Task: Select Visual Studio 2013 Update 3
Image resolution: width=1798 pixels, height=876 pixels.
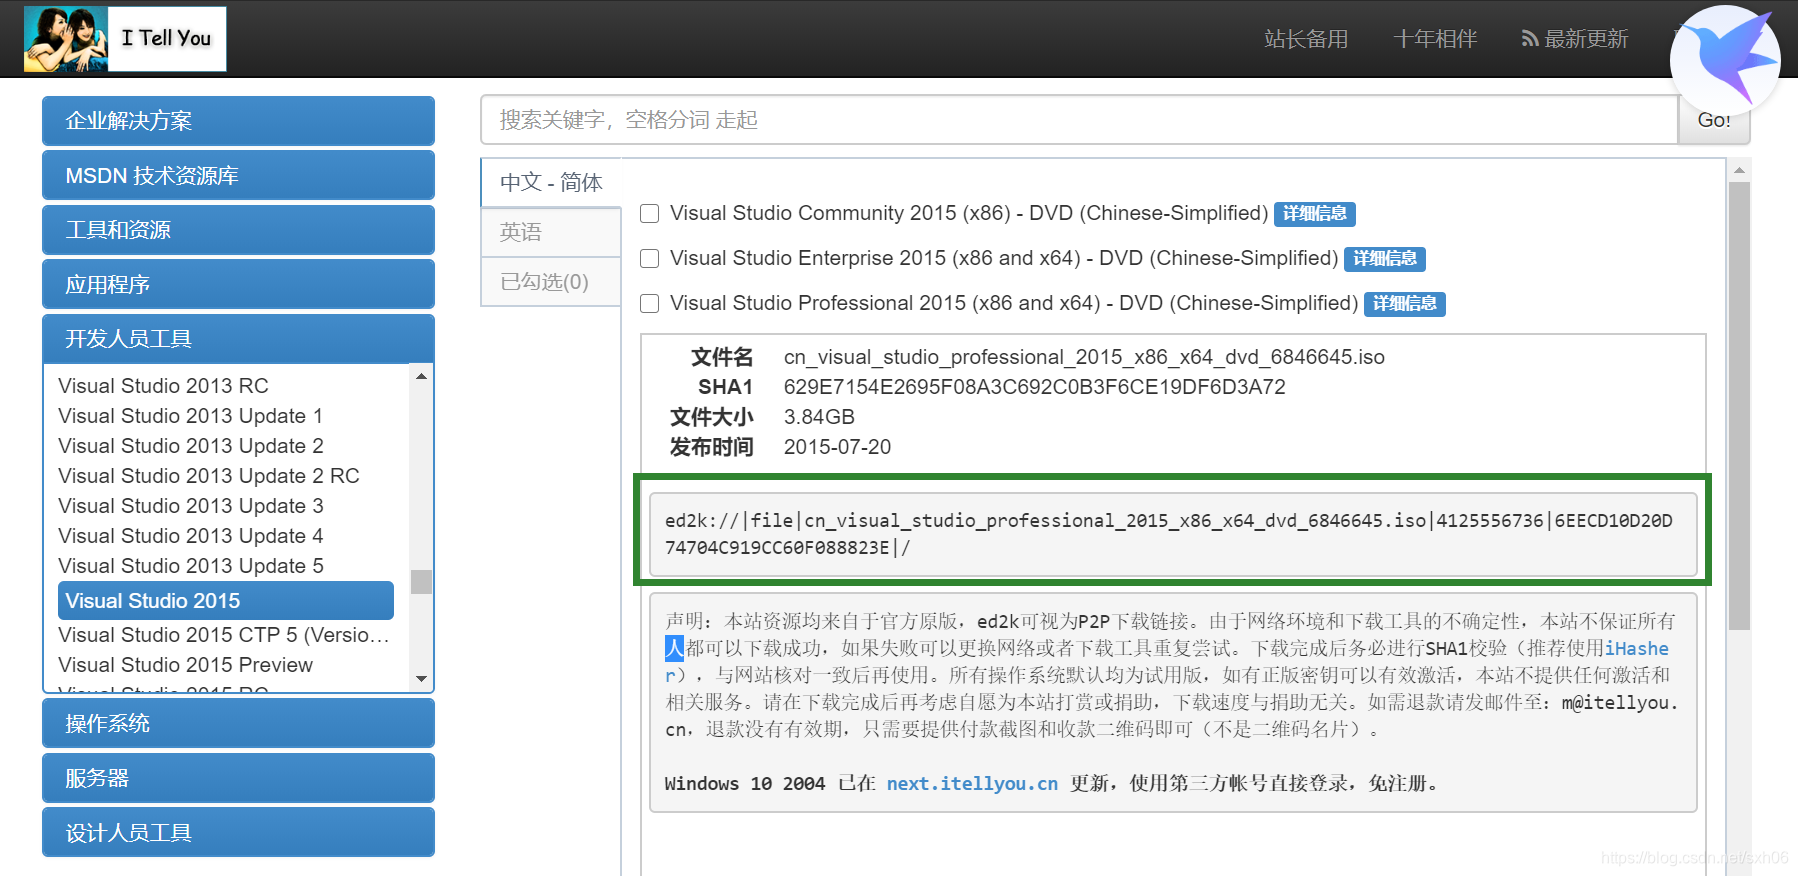Action: pos(190,506)
